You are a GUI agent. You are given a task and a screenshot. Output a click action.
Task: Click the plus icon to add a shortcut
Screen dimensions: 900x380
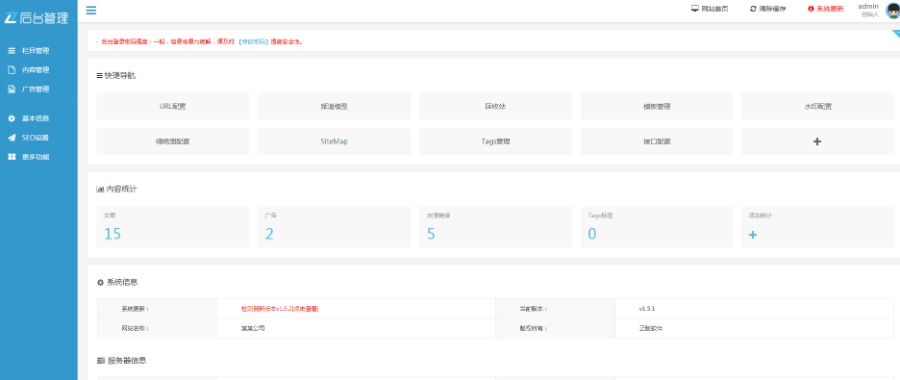point(818,142)
